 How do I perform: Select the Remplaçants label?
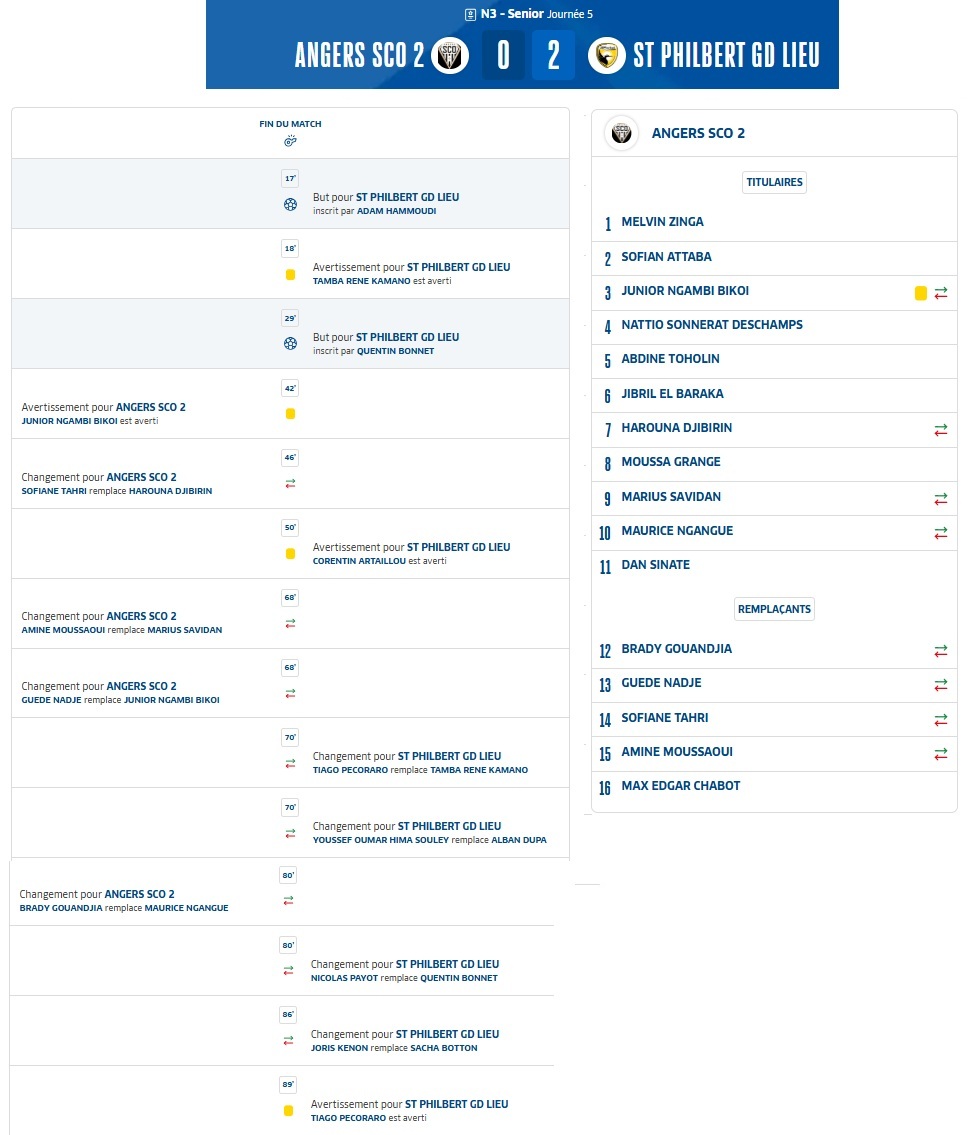coord(774,609)
